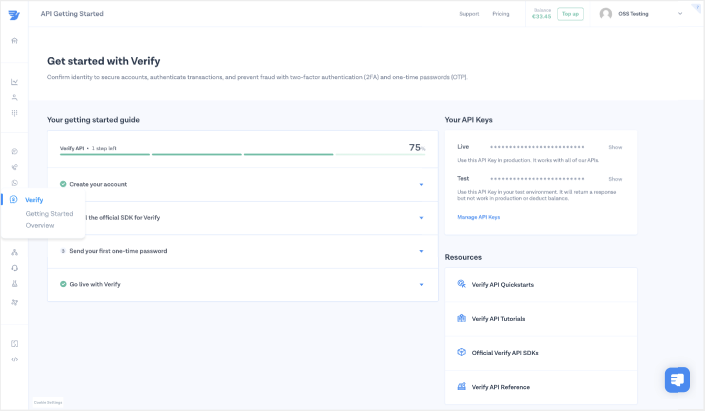
Task: Click the Bird logo in the sidebar
Action: click(14, 14)
